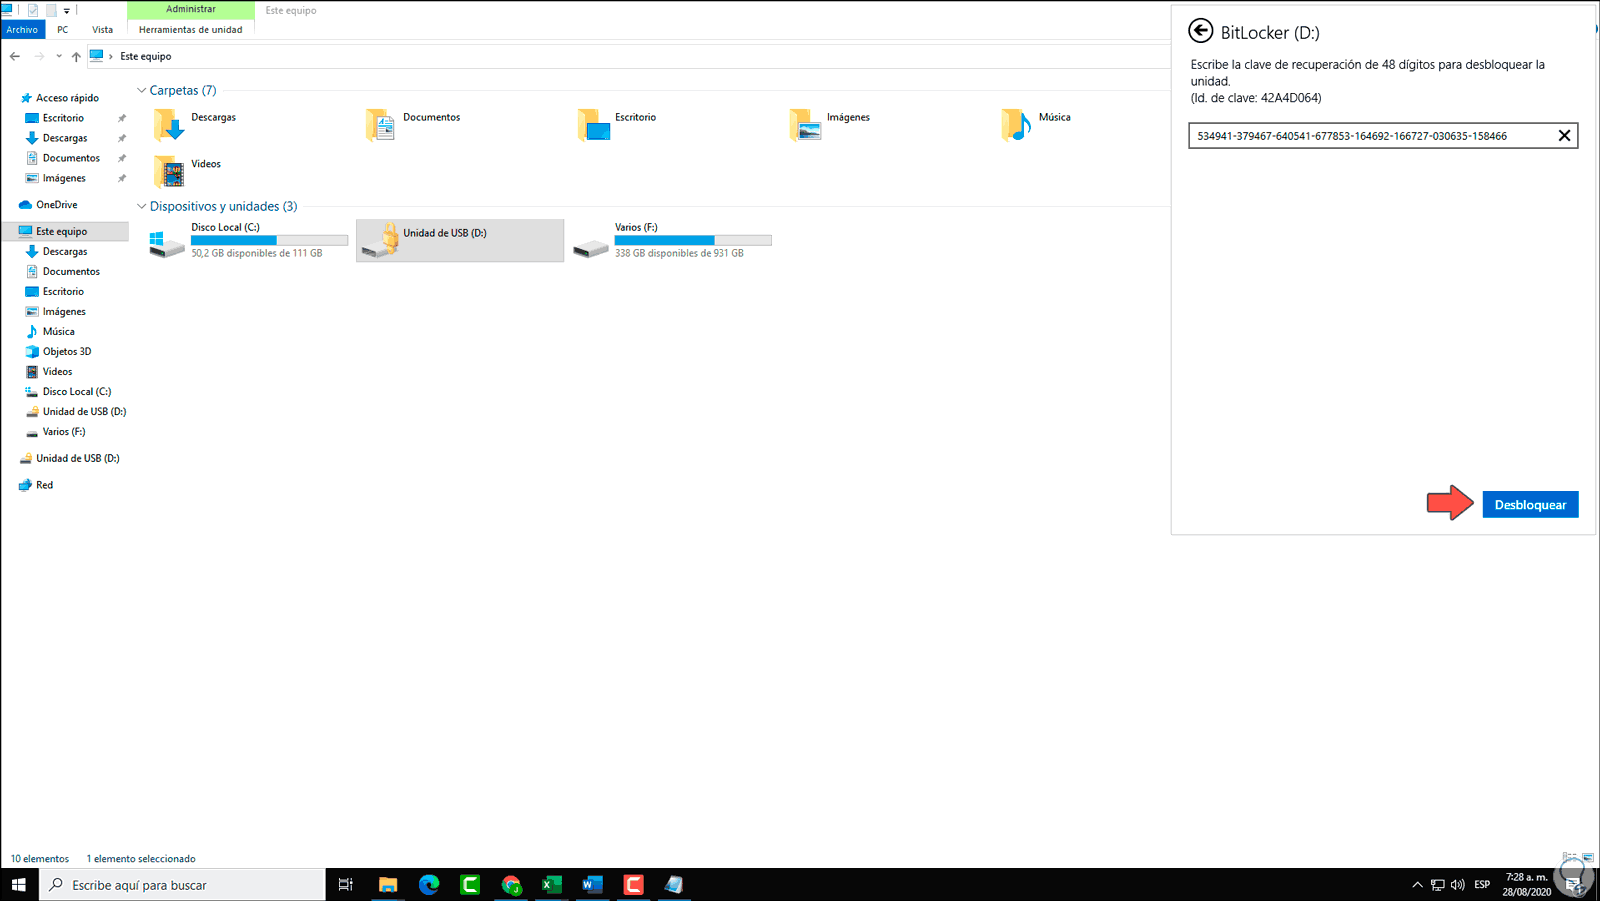Screen dimensions: 1600x901
Task: Select pinned Imágenes under Acceso rápido
Action: 64,178
